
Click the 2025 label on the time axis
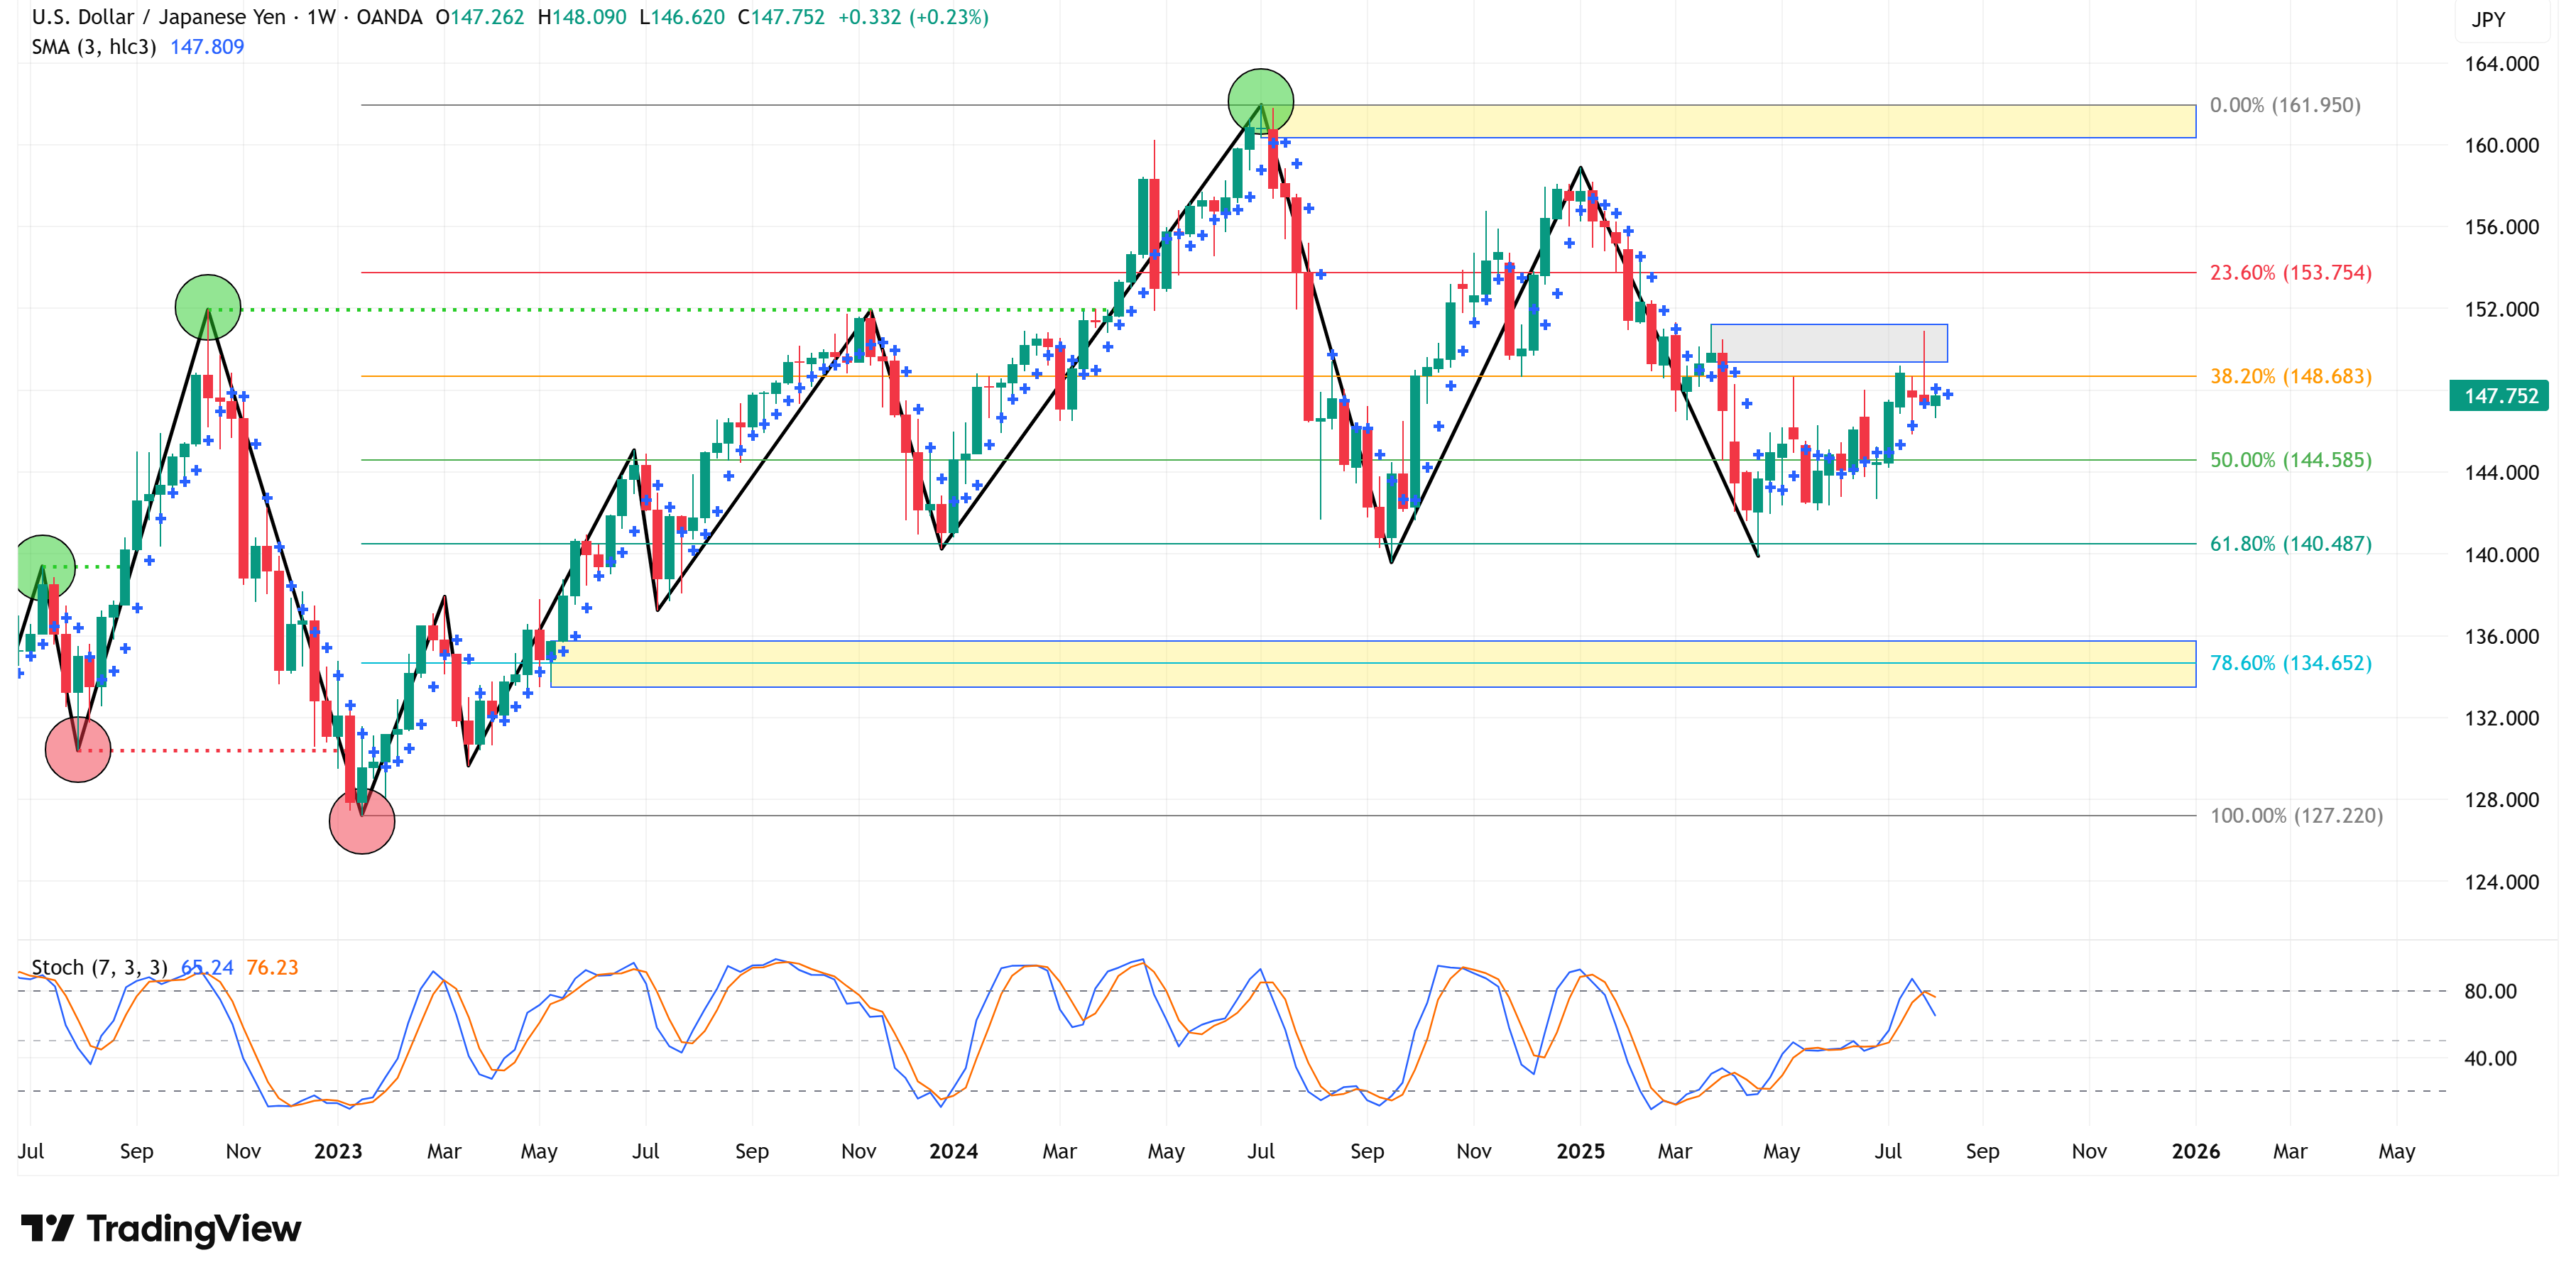[x=1580, y=1151]
